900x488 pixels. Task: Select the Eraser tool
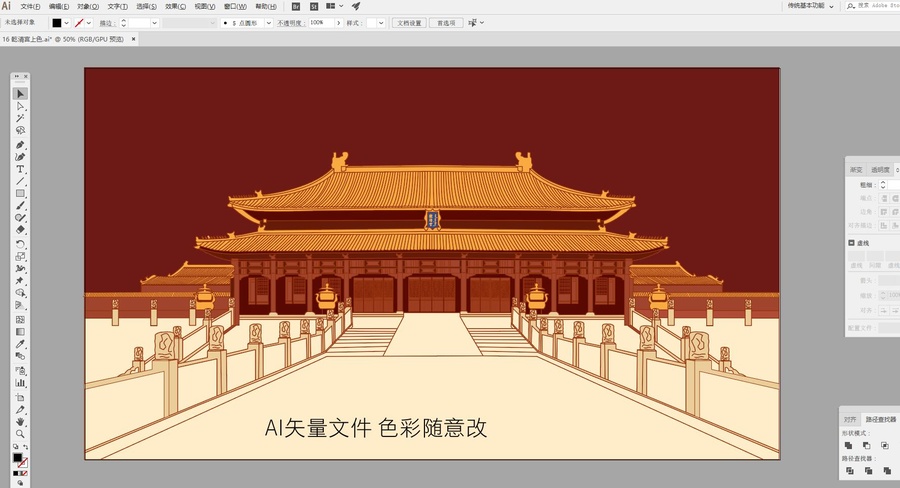click(20, 230)
